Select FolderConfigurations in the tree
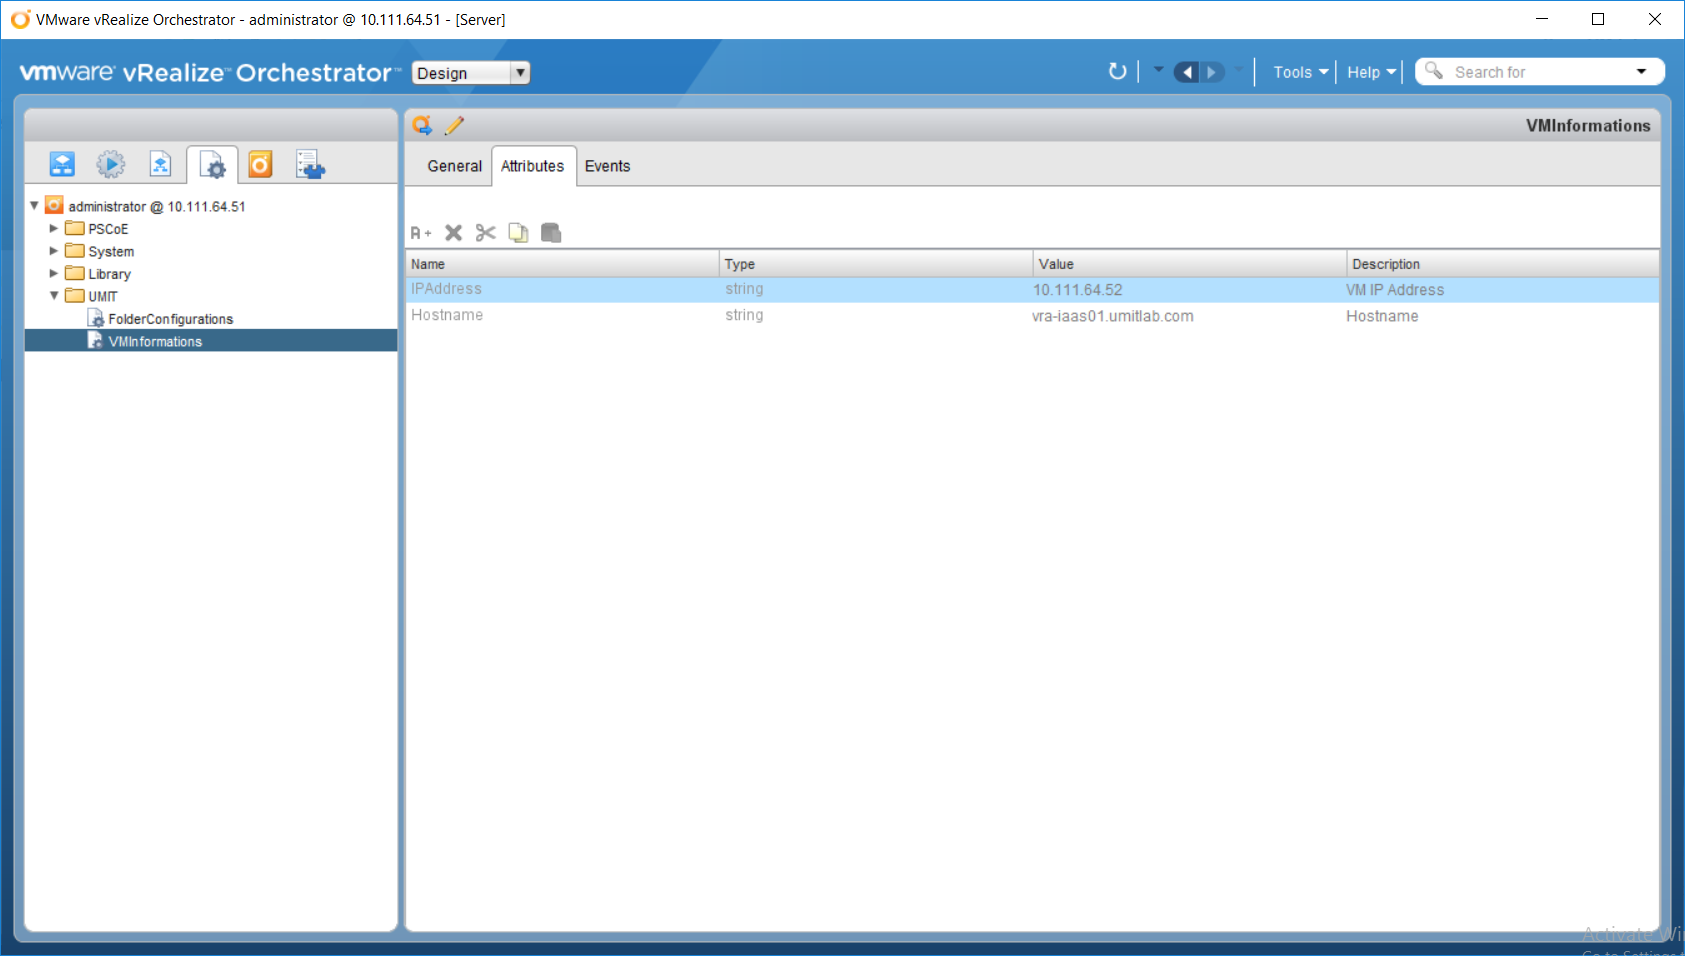Image resolution: width=1685 pixels, height=956 pixels. pyautogui.click(x=170, y=319)
